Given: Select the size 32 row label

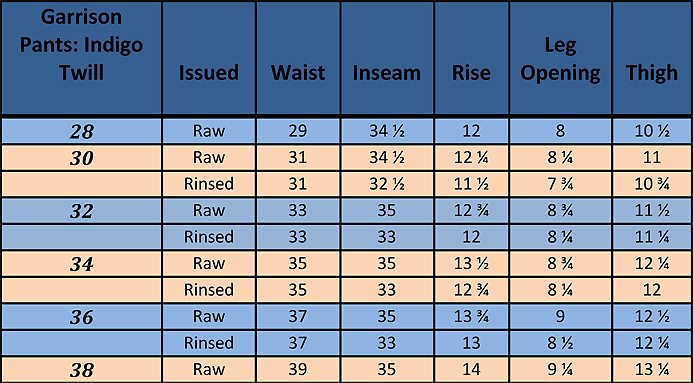Looking at the screenshot, I should [x=81, y=211].
